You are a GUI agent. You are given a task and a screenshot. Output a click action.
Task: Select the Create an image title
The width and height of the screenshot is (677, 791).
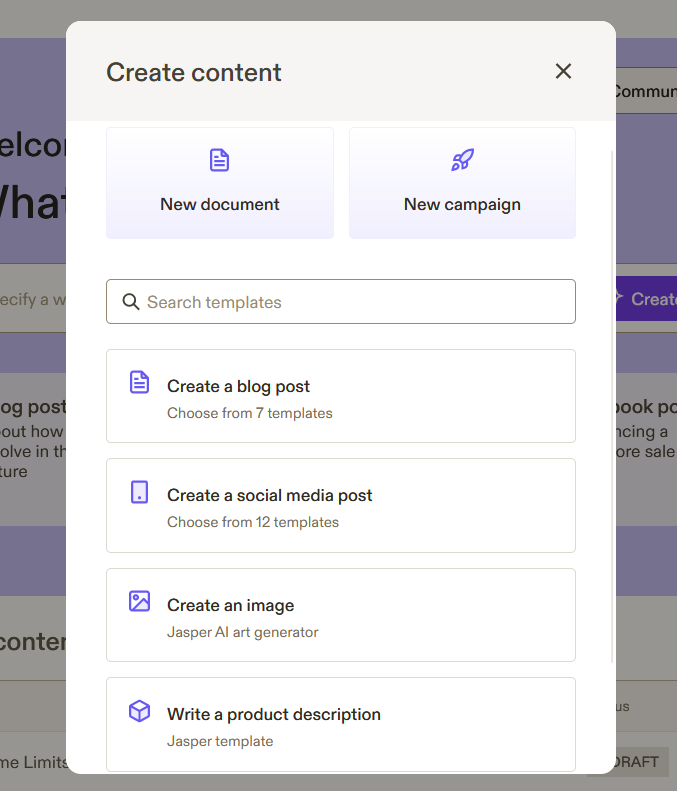(230, 605)
